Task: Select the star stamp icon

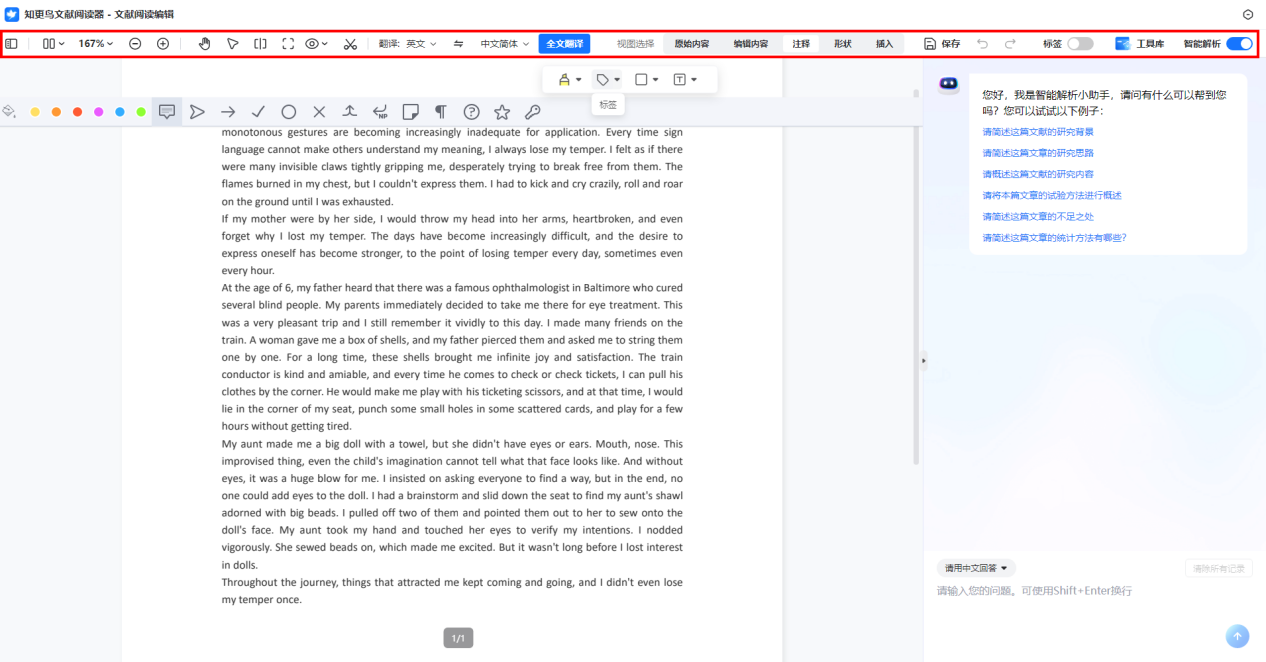Action: click(x=502, y=112)
